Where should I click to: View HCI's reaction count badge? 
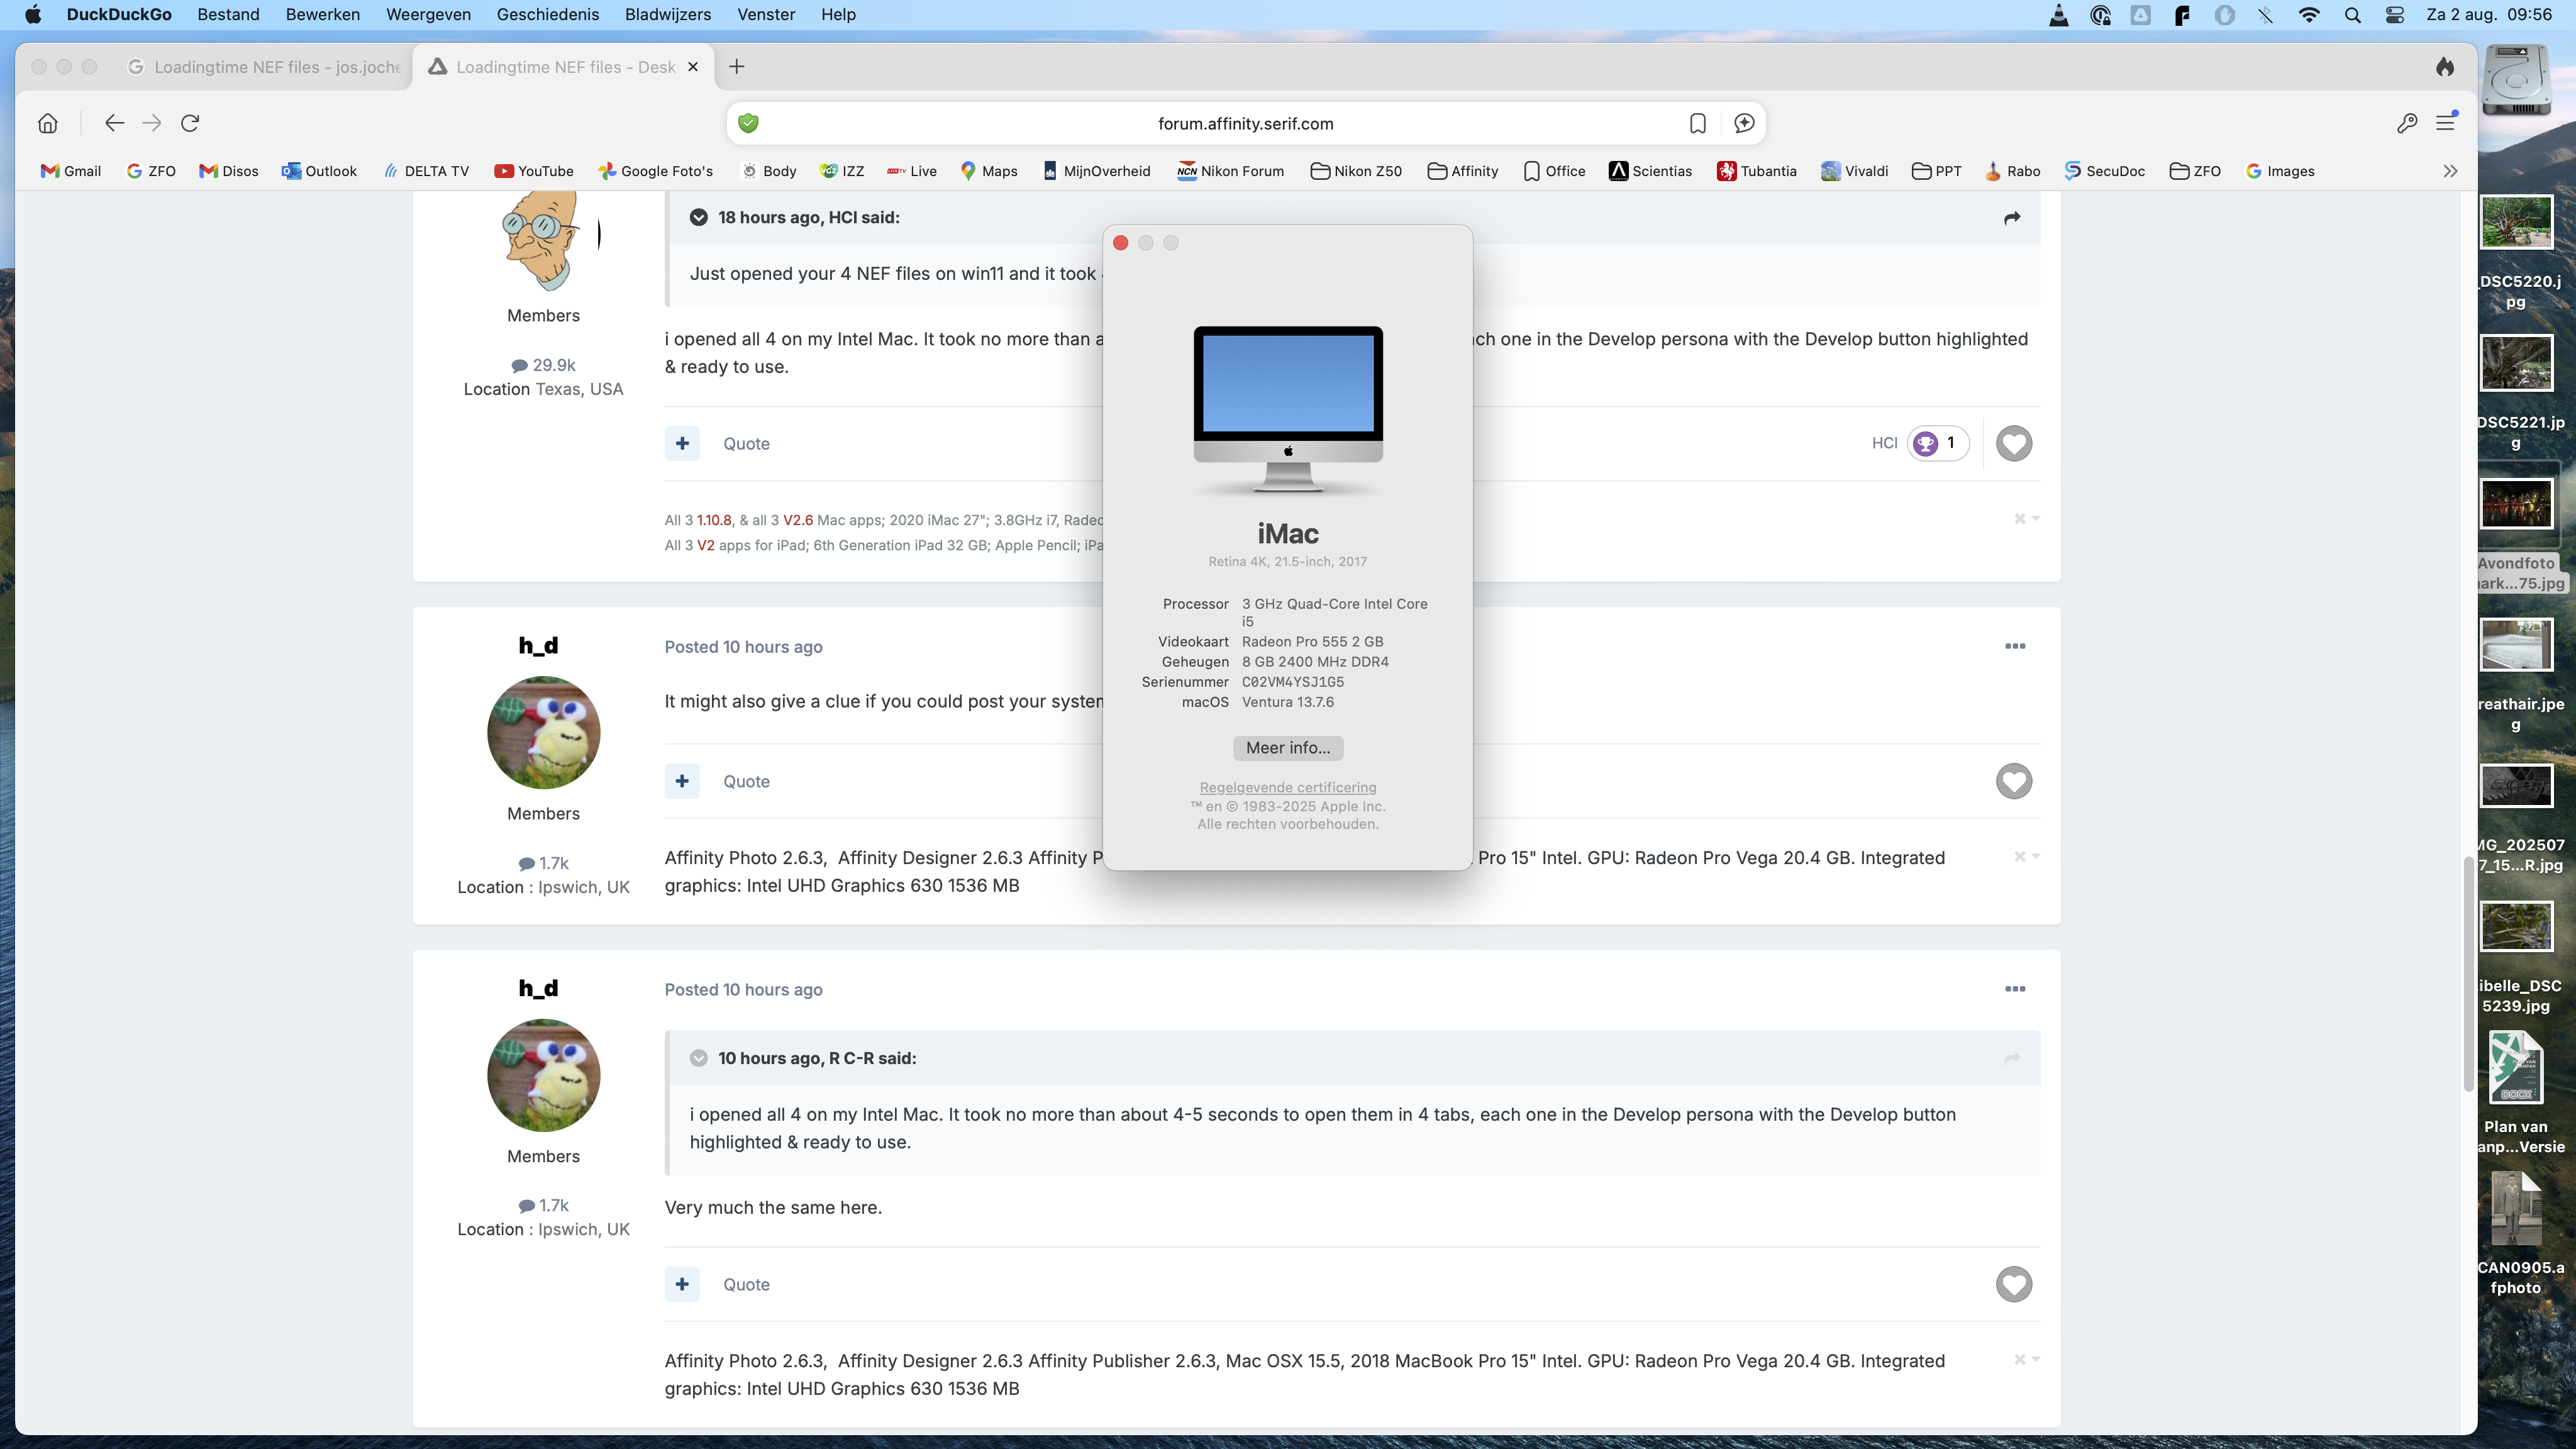1938,443
